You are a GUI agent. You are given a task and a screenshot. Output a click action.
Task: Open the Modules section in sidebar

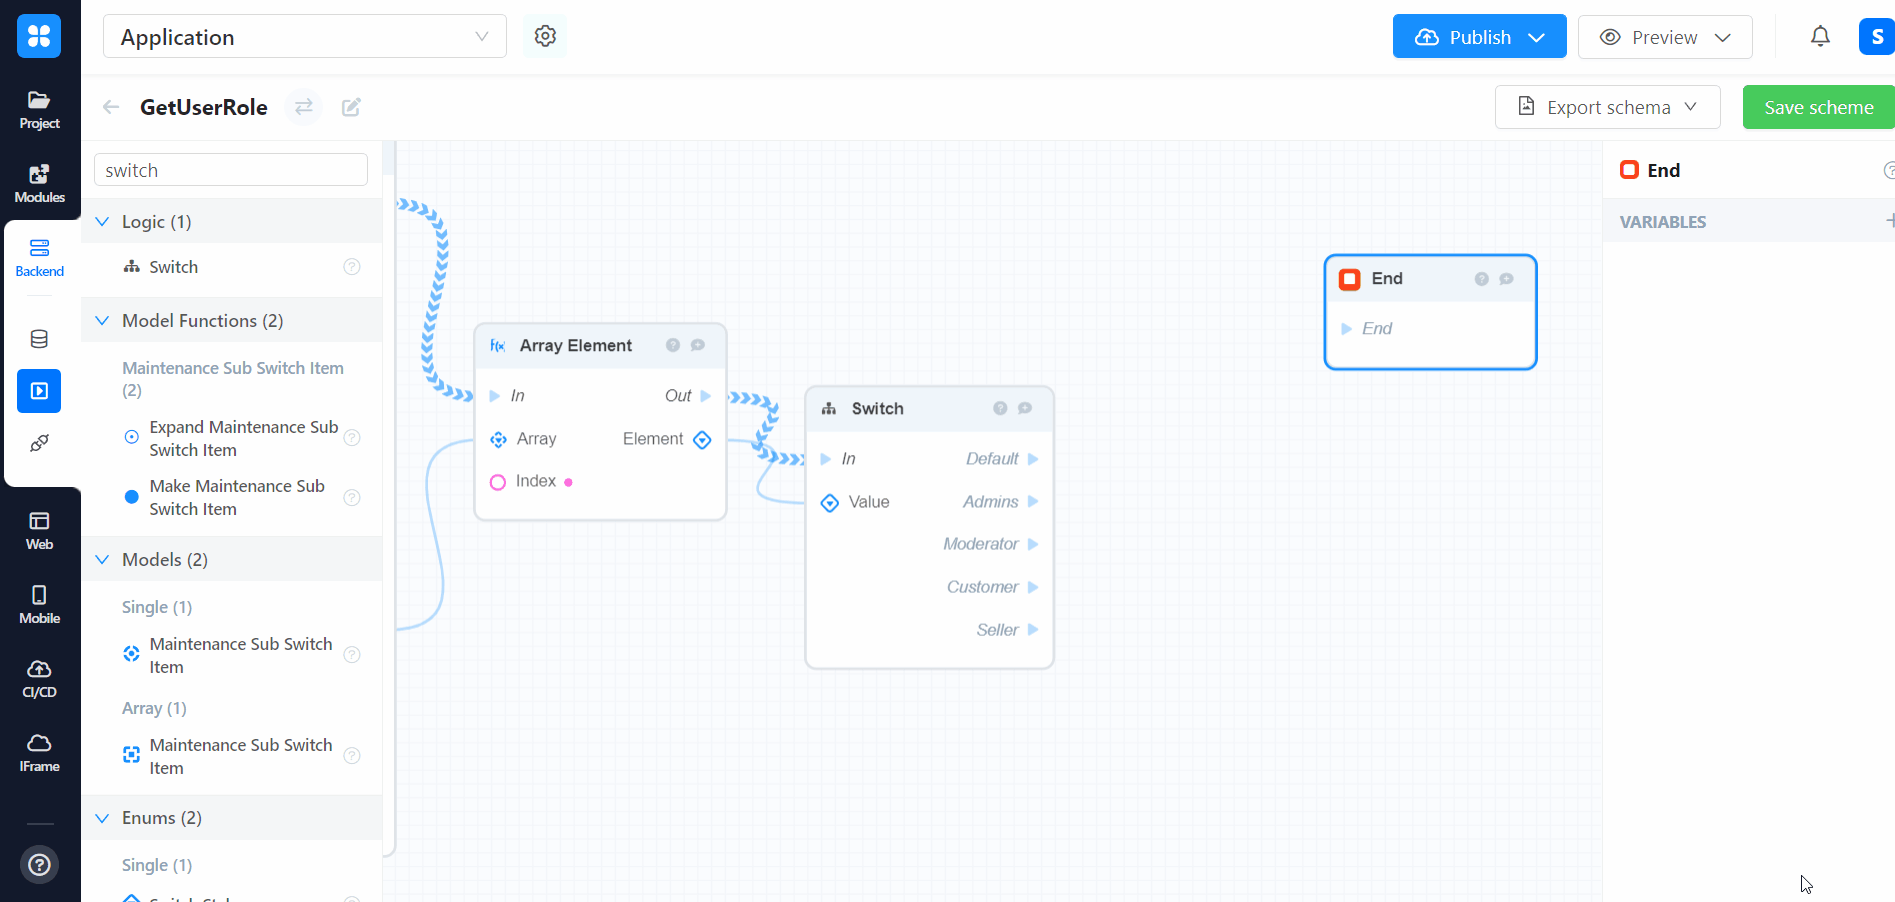[x=39, y=183]
